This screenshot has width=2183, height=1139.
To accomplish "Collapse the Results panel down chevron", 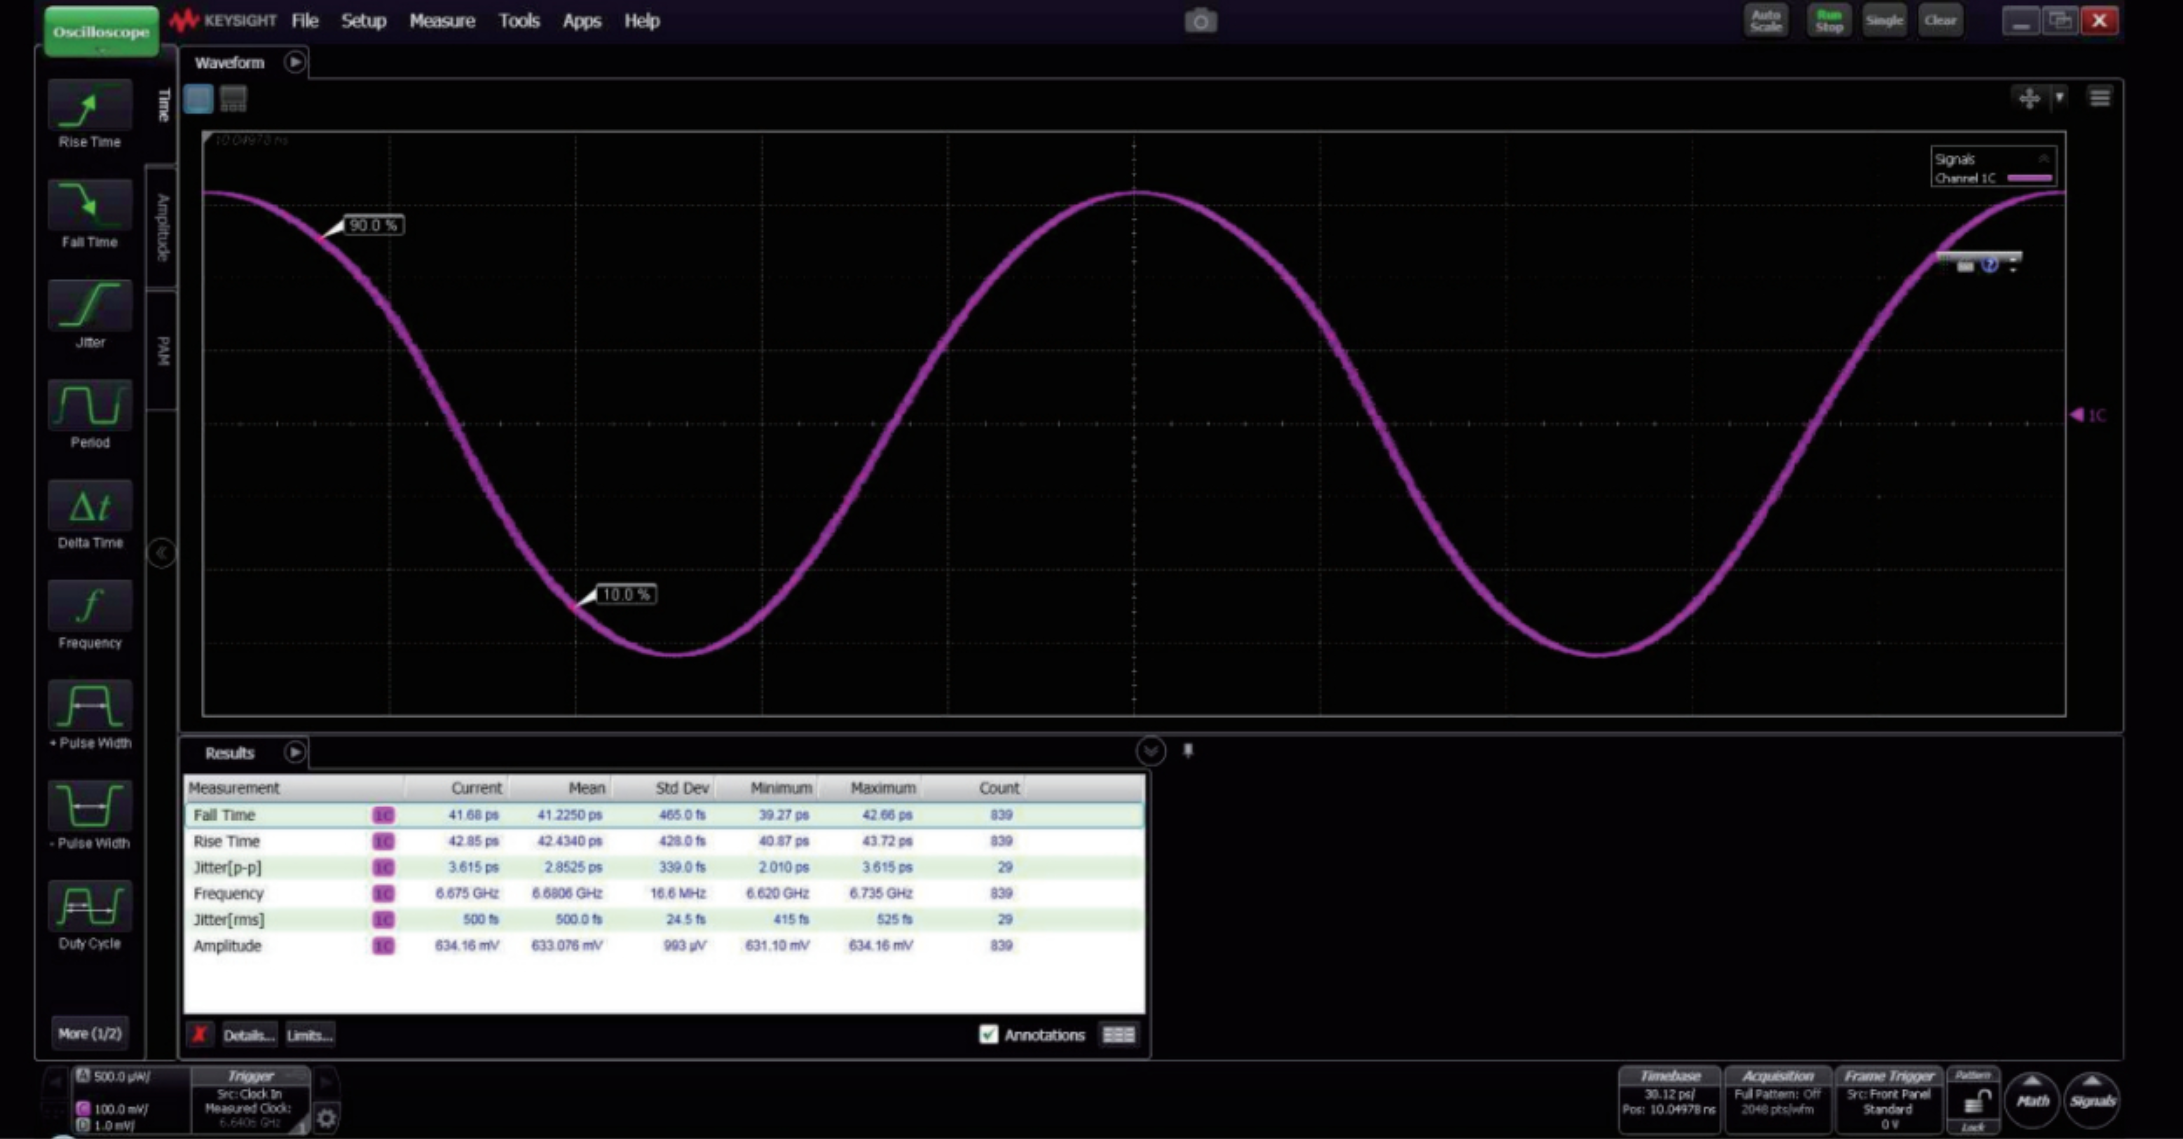I will [1150, 751].
